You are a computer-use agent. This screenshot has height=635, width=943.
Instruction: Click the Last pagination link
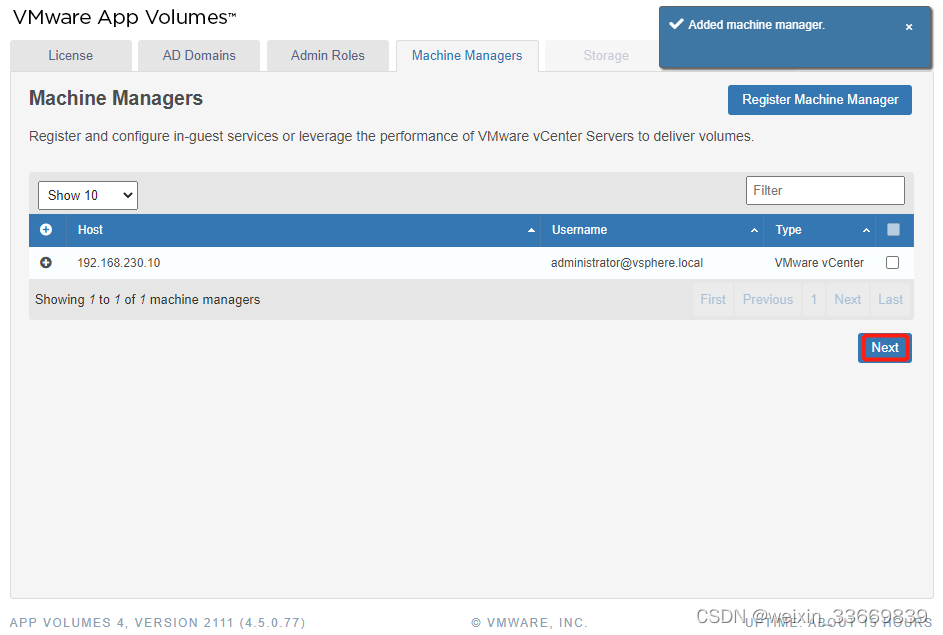point(890,299)
